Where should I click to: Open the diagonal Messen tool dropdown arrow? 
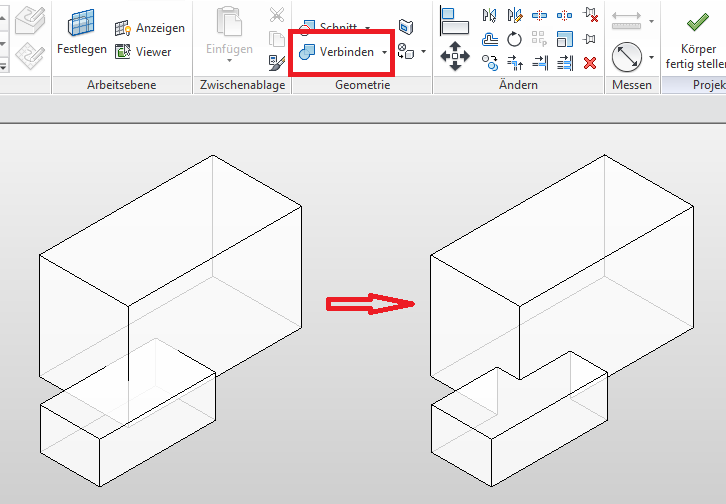click(651, 57)
